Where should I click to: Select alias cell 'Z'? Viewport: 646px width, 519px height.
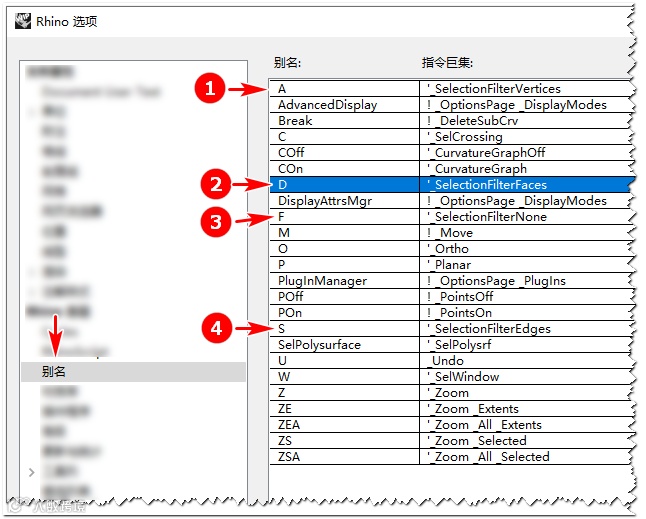[x=344, y=393]
